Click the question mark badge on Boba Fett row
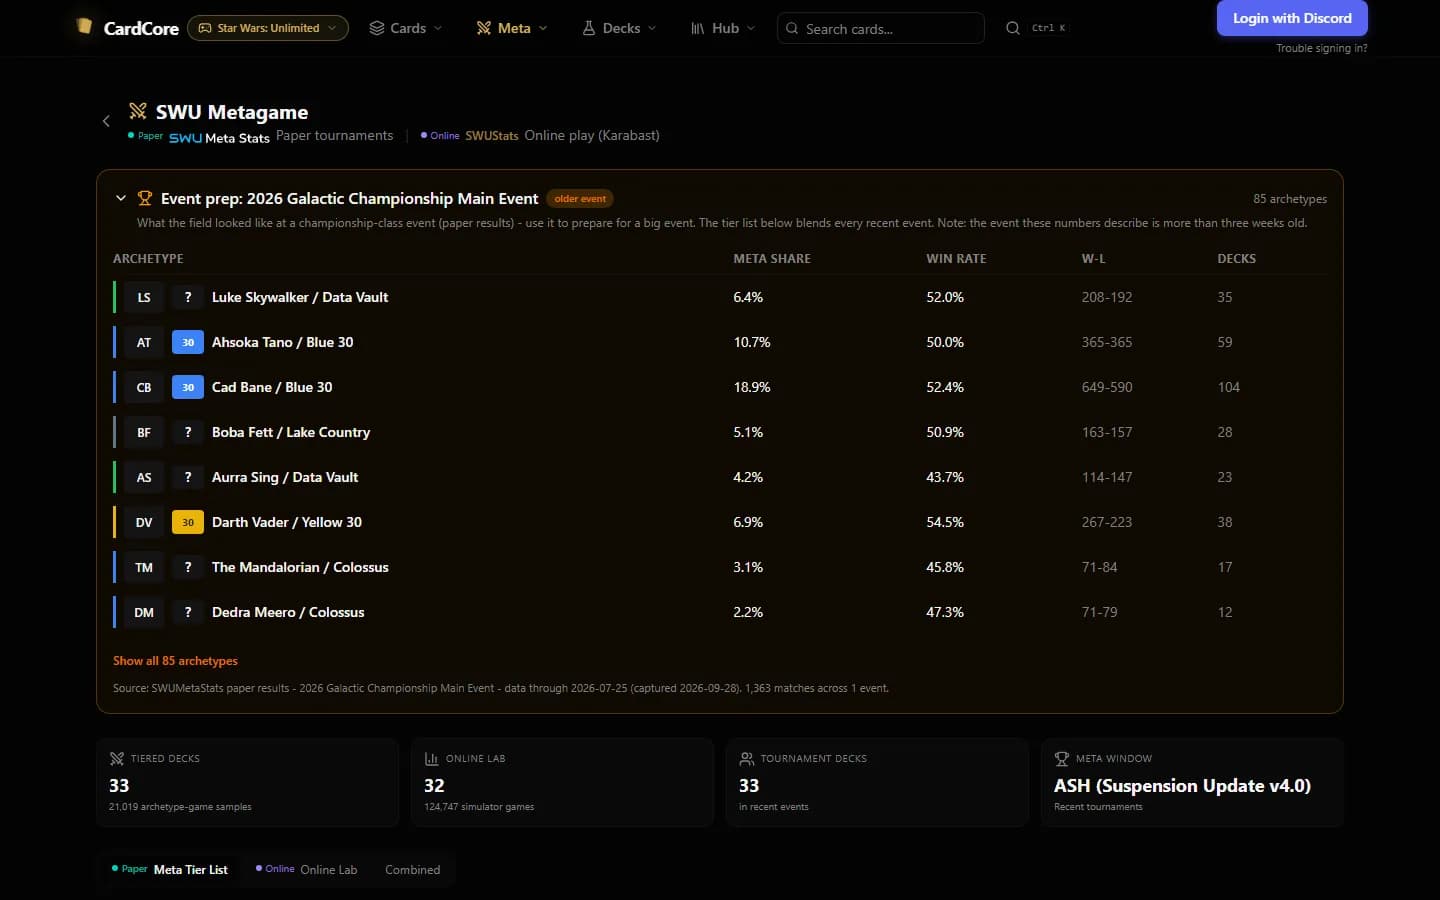The height and width of the screenshot is (900, 1440). [188, 432]
